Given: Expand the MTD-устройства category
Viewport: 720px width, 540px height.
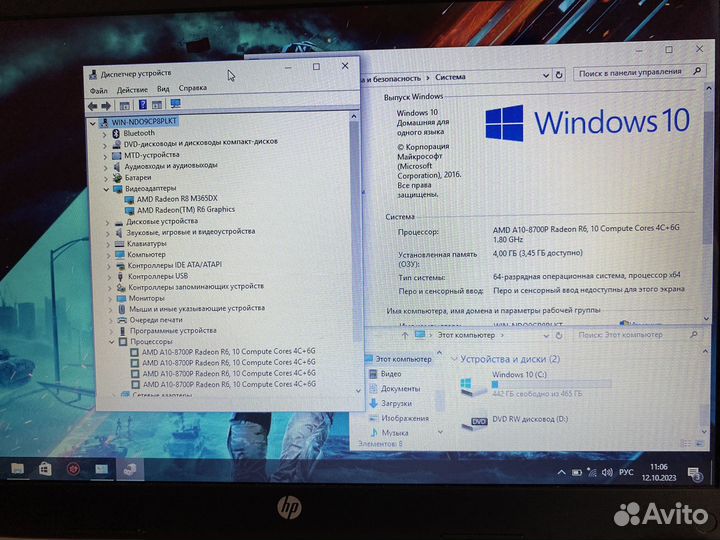Looking at the screenshot, I should pyautogui.click(x=105, y=157).
